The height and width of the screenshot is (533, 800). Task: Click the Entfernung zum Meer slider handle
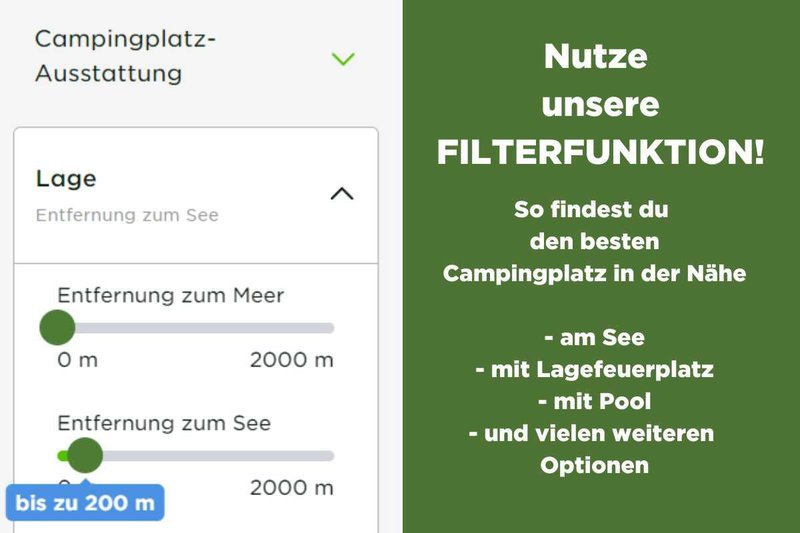57,327
